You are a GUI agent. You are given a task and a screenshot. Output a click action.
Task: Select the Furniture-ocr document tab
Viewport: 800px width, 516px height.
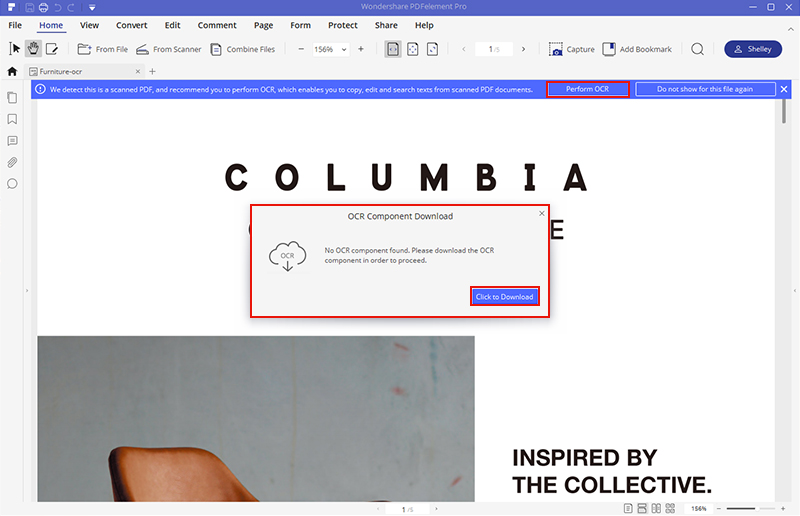pyautogui.click(x=84, y=71)
